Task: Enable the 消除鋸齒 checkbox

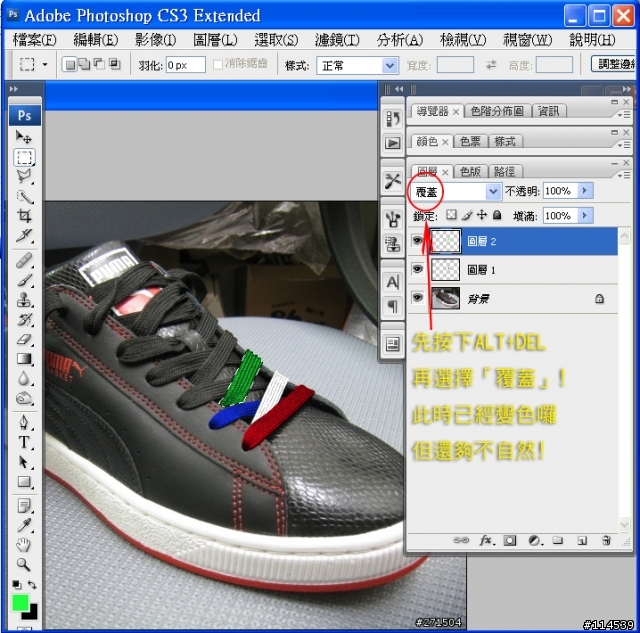Action: pos(218,64)
